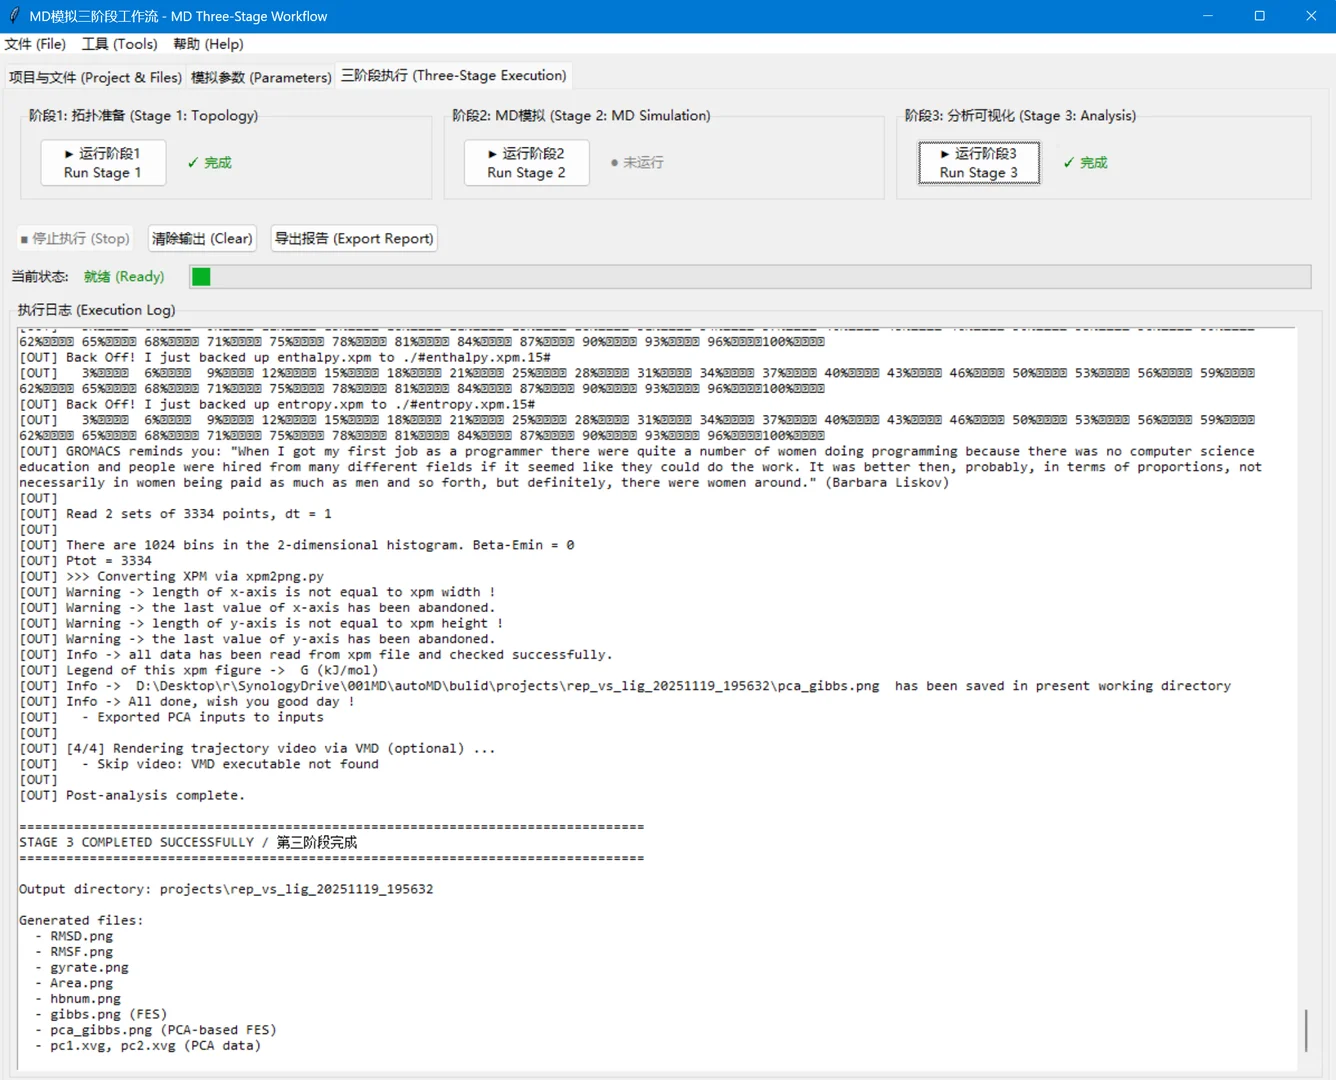The image size is (1336, 1080).
Task: Click the 'length of y-axis is not equal' warning
Action: [x=261, y=623]
